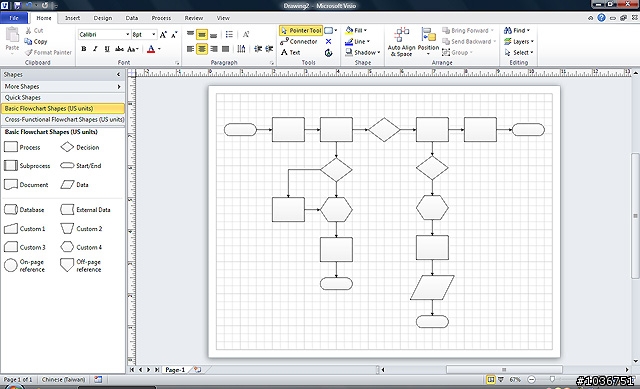The width and height of the screenshot is (640, 389).
Task: Click the Cut scissors icon
Action: coord(29,31)
